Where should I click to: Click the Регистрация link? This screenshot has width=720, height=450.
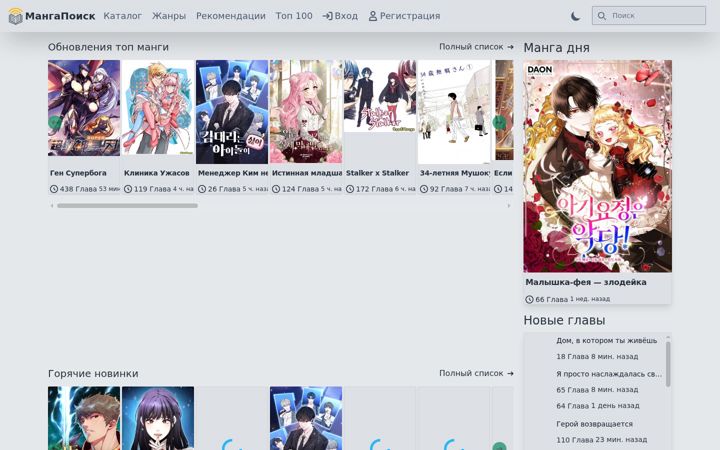pyautogui.click(x=405, y=16)
